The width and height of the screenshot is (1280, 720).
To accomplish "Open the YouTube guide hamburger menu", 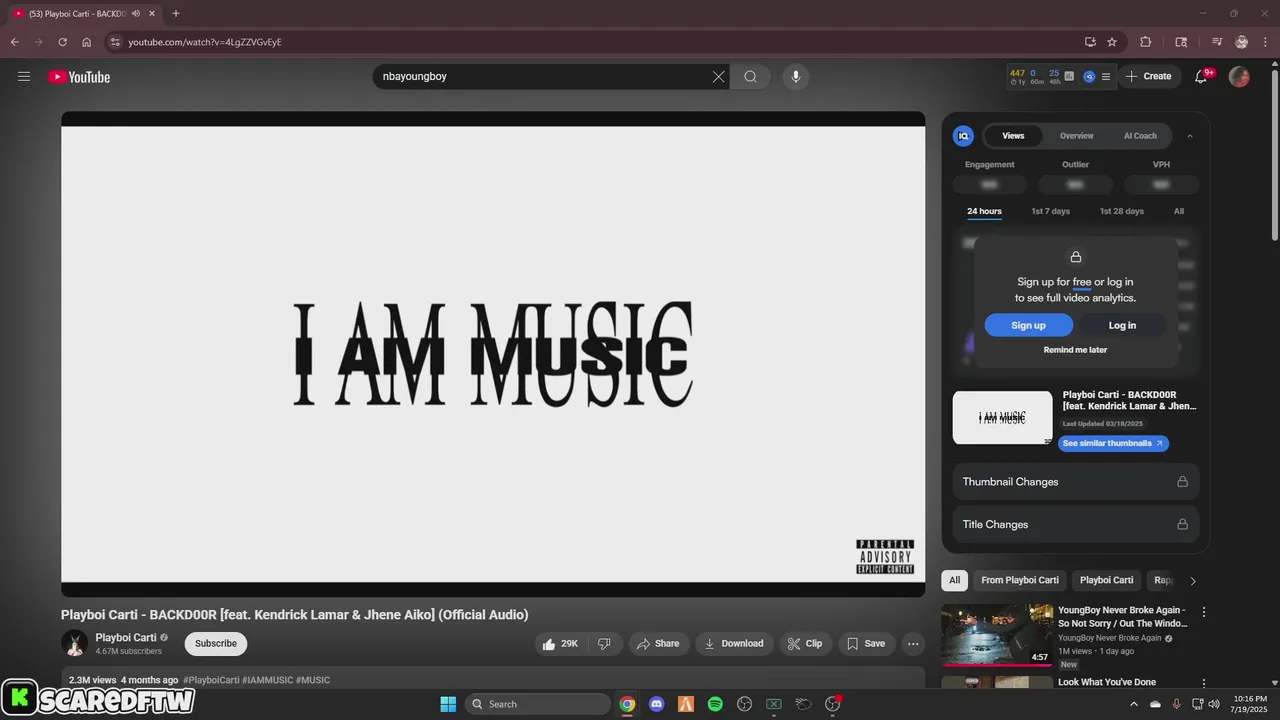I will coord(24,77).
